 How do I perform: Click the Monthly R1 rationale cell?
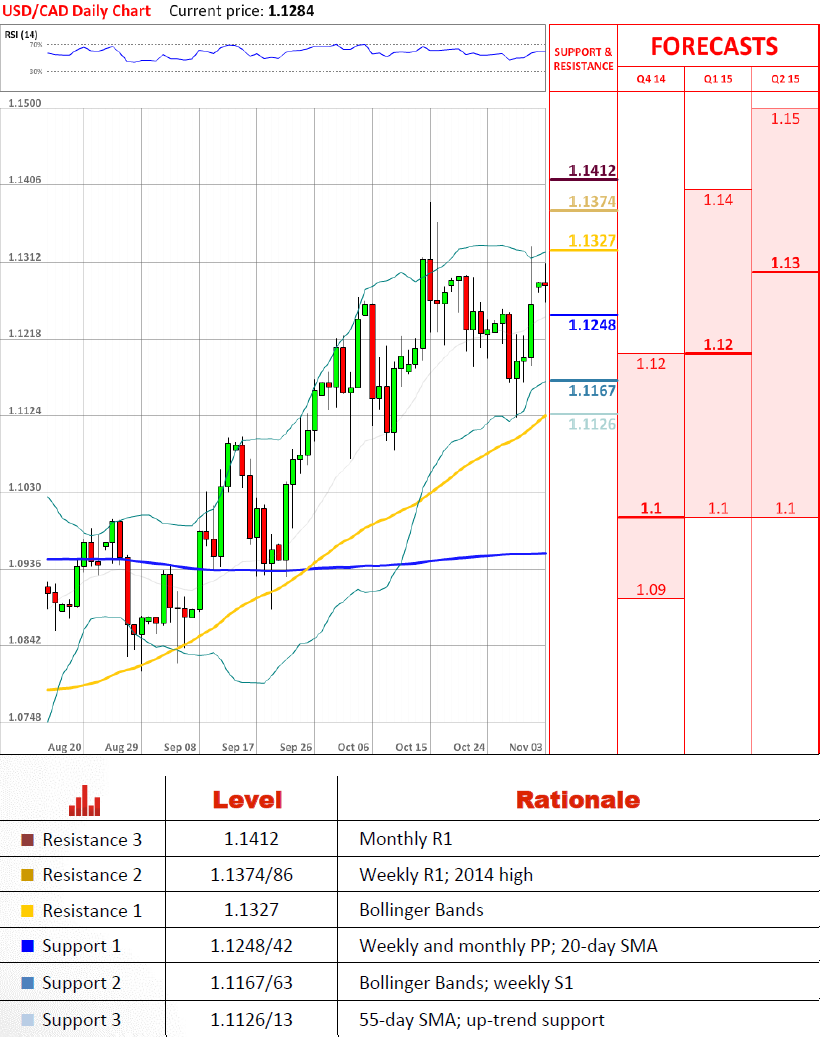click(405, 839)
